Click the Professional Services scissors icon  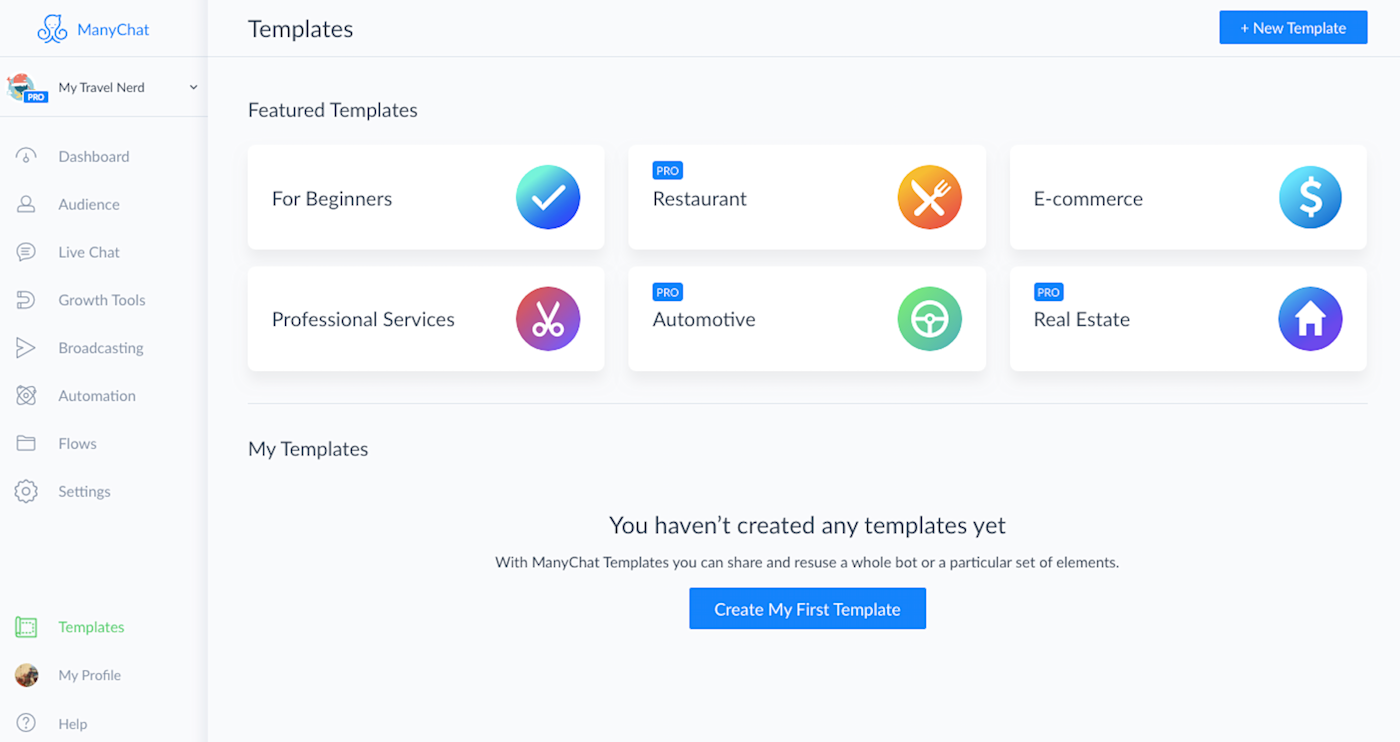[548, 318]
